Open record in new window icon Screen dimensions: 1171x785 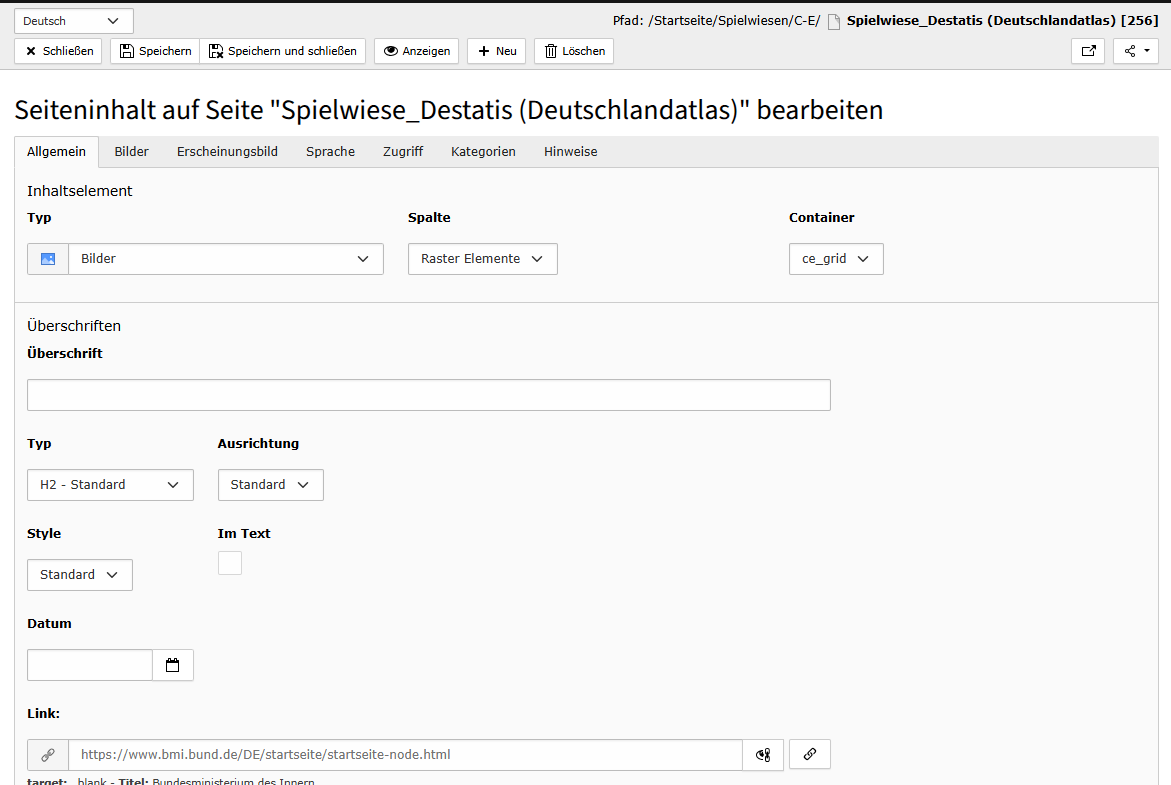(1088, 51)
